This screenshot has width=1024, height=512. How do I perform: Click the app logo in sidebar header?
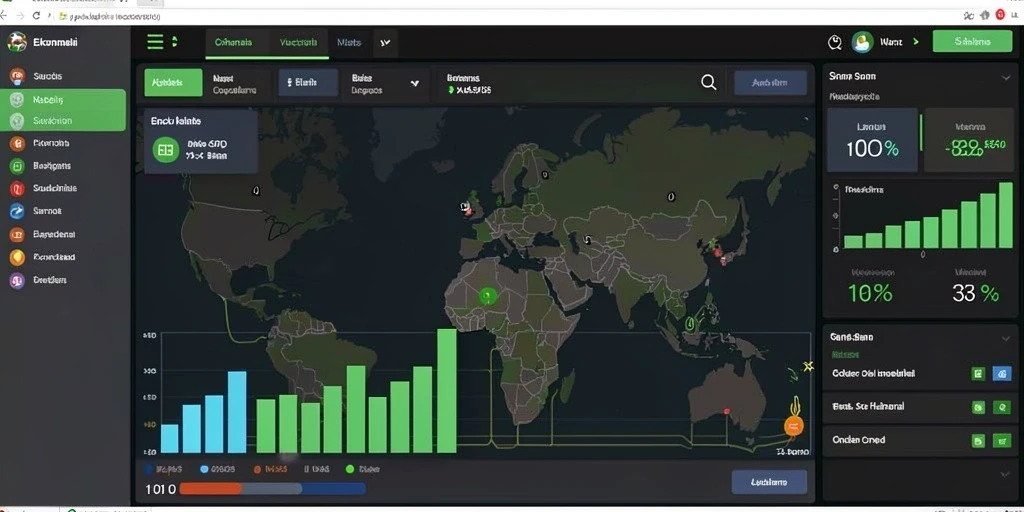[17, 42]
